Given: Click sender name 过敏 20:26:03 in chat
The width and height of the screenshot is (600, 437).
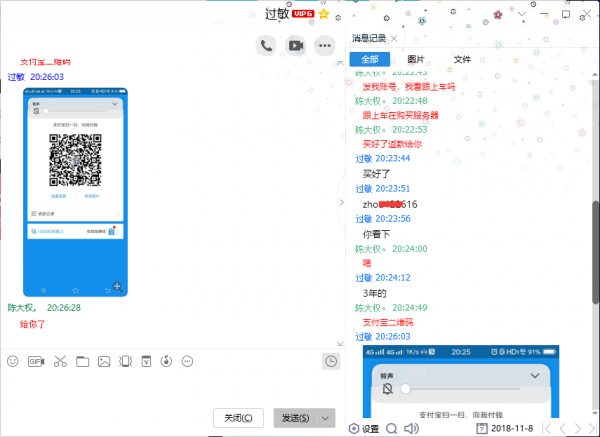Looking at the screenshot, I should [36, 77].
